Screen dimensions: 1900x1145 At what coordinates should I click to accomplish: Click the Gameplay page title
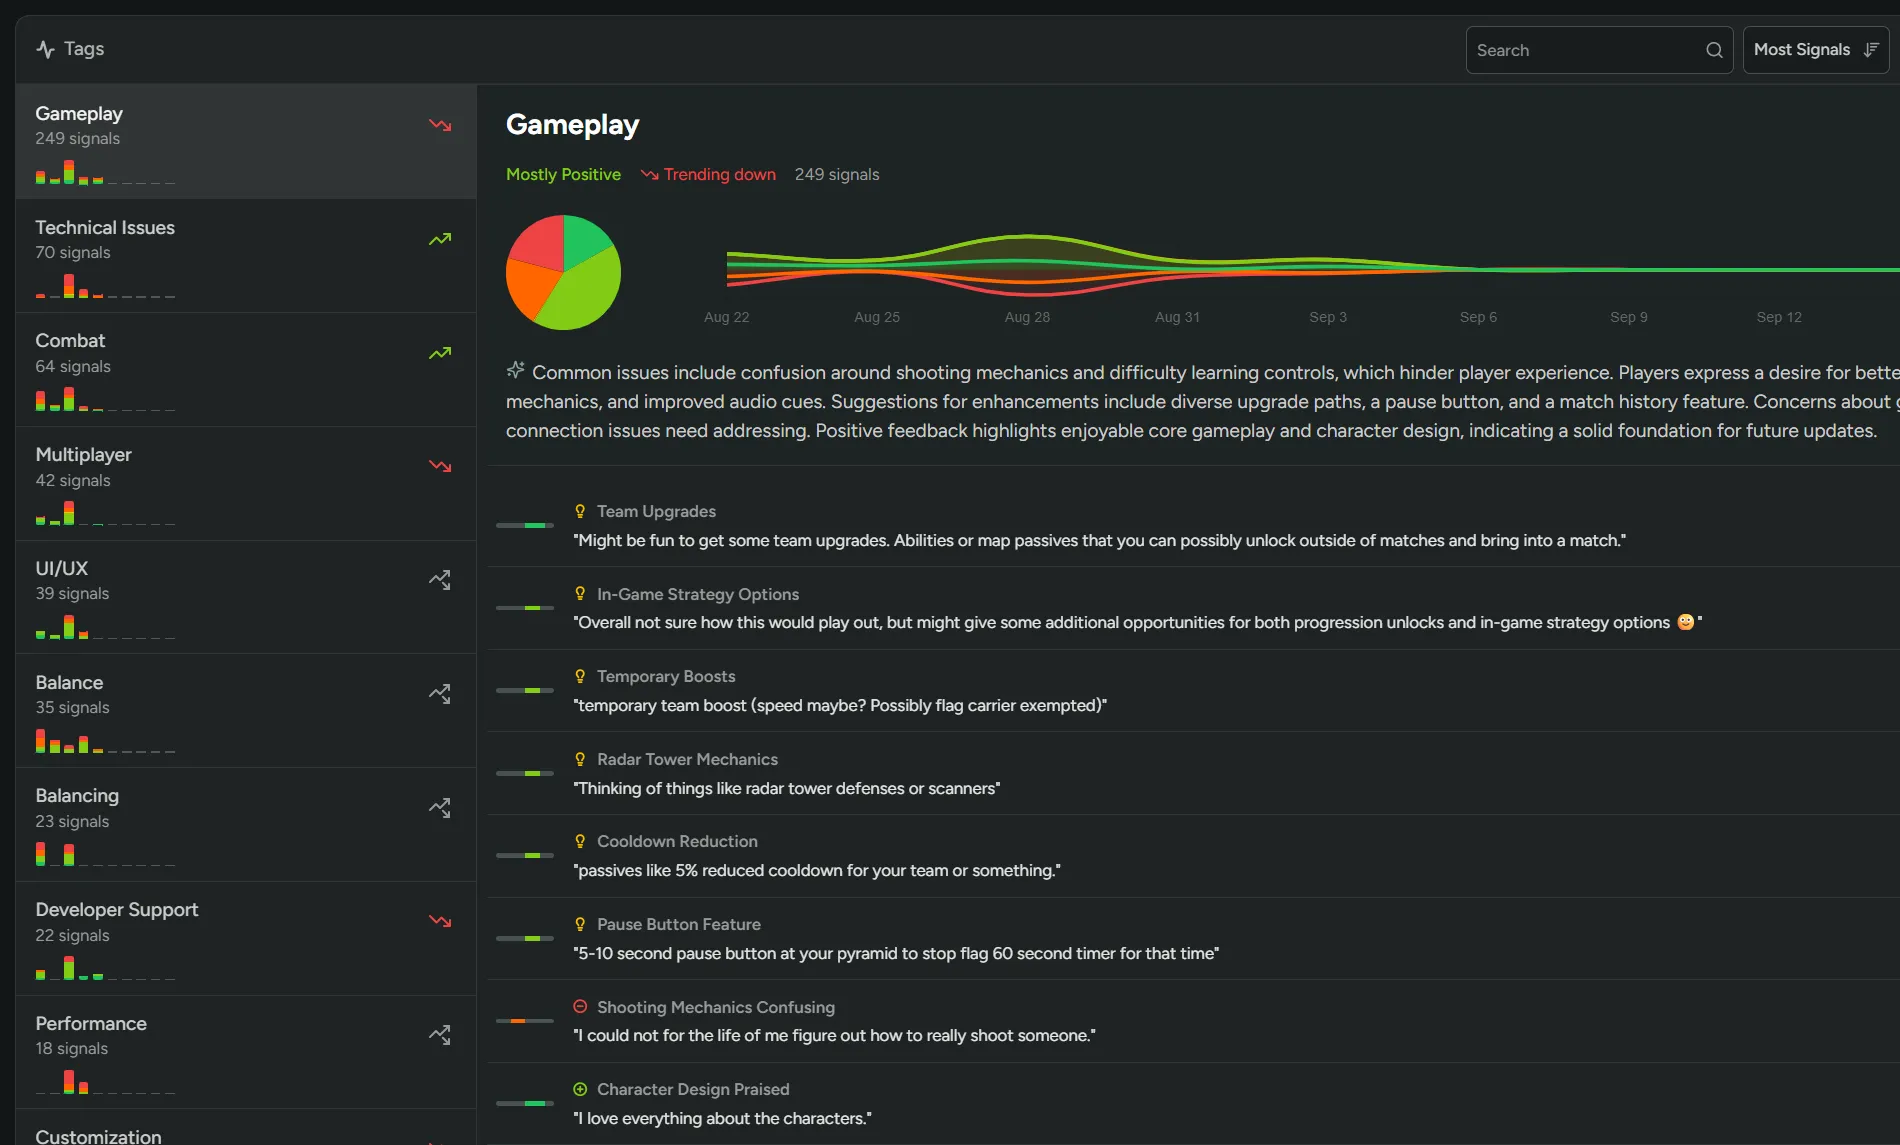[572, 124]
